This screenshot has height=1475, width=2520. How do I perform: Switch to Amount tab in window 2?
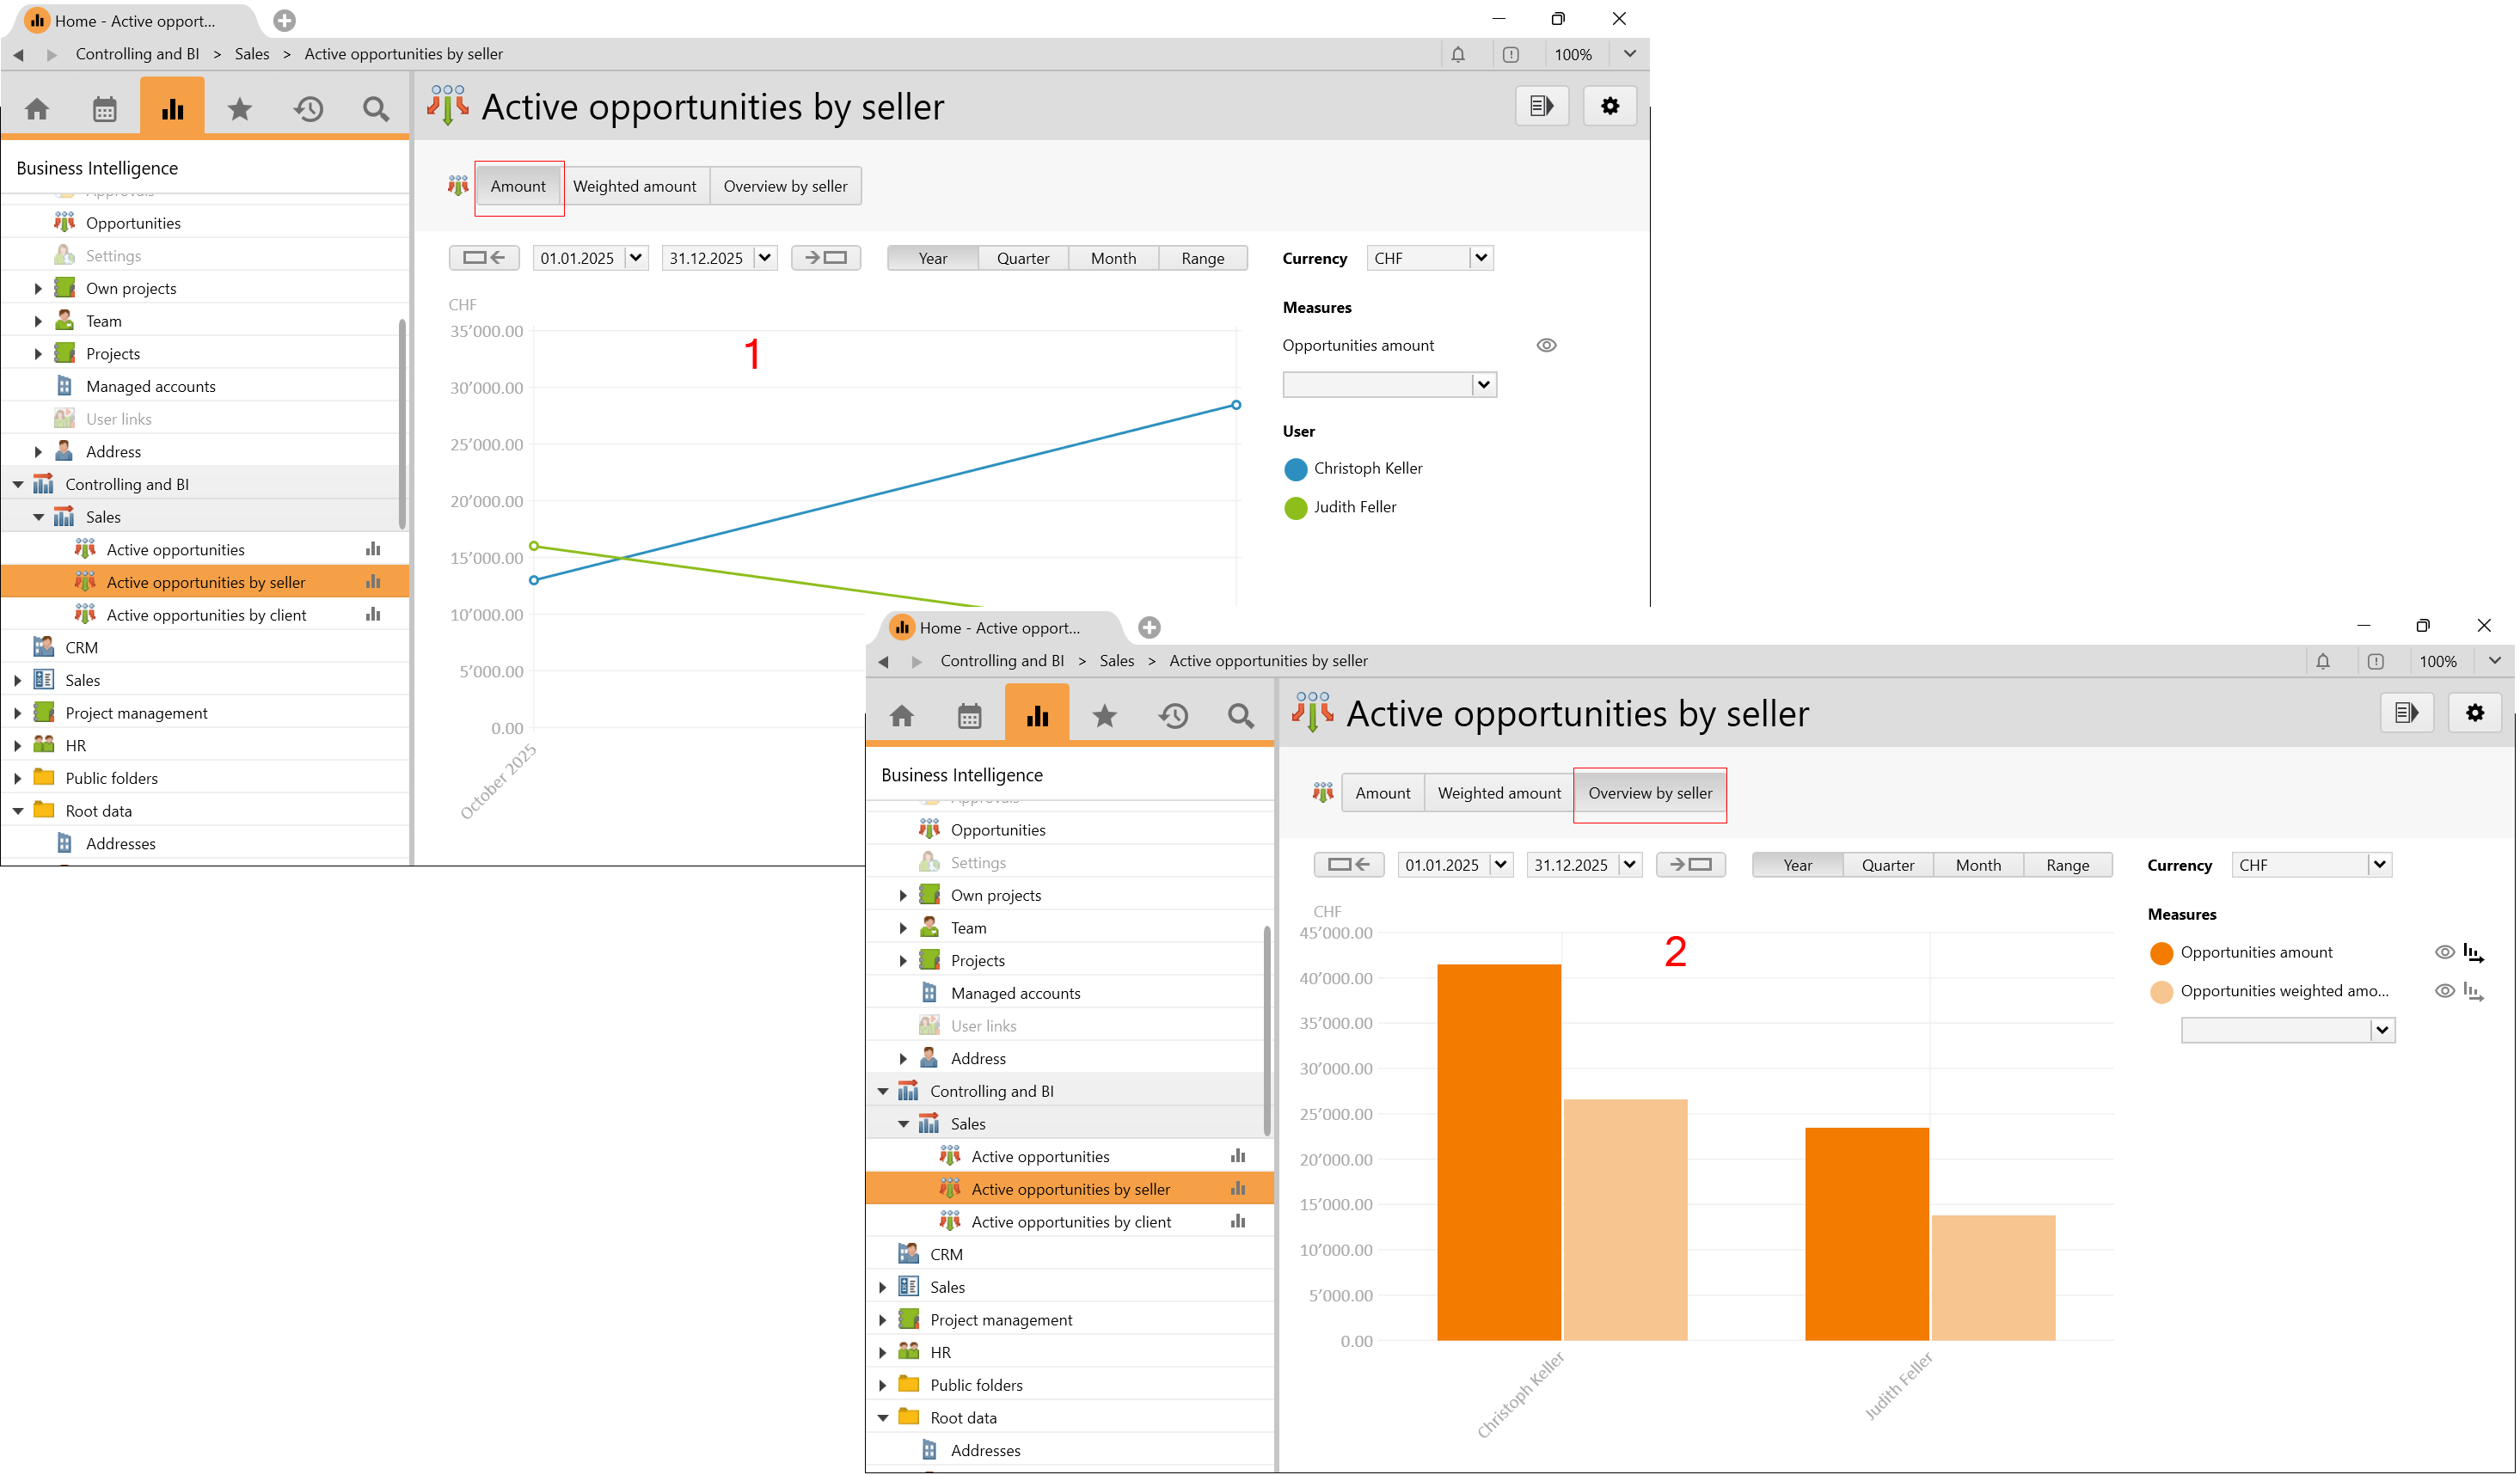coord(1383,793)
